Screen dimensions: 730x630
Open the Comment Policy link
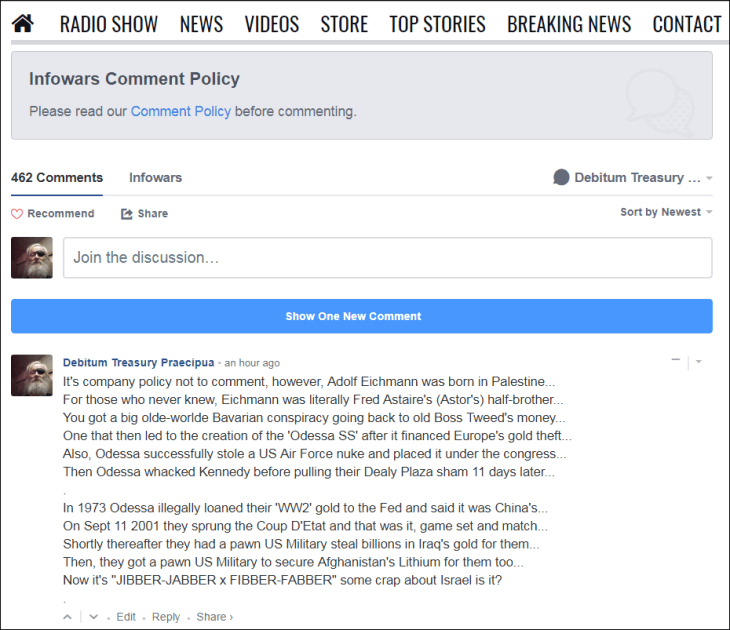click(180, 111)
